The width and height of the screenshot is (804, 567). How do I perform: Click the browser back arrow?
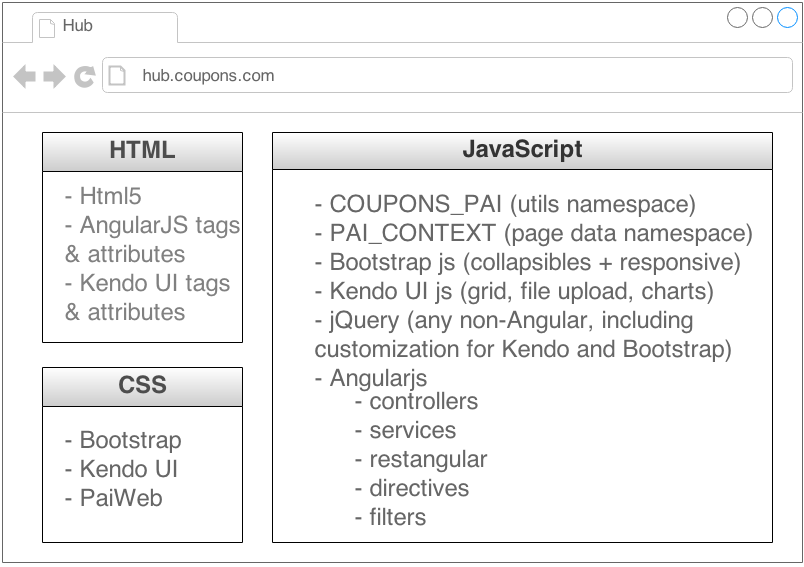25,77
